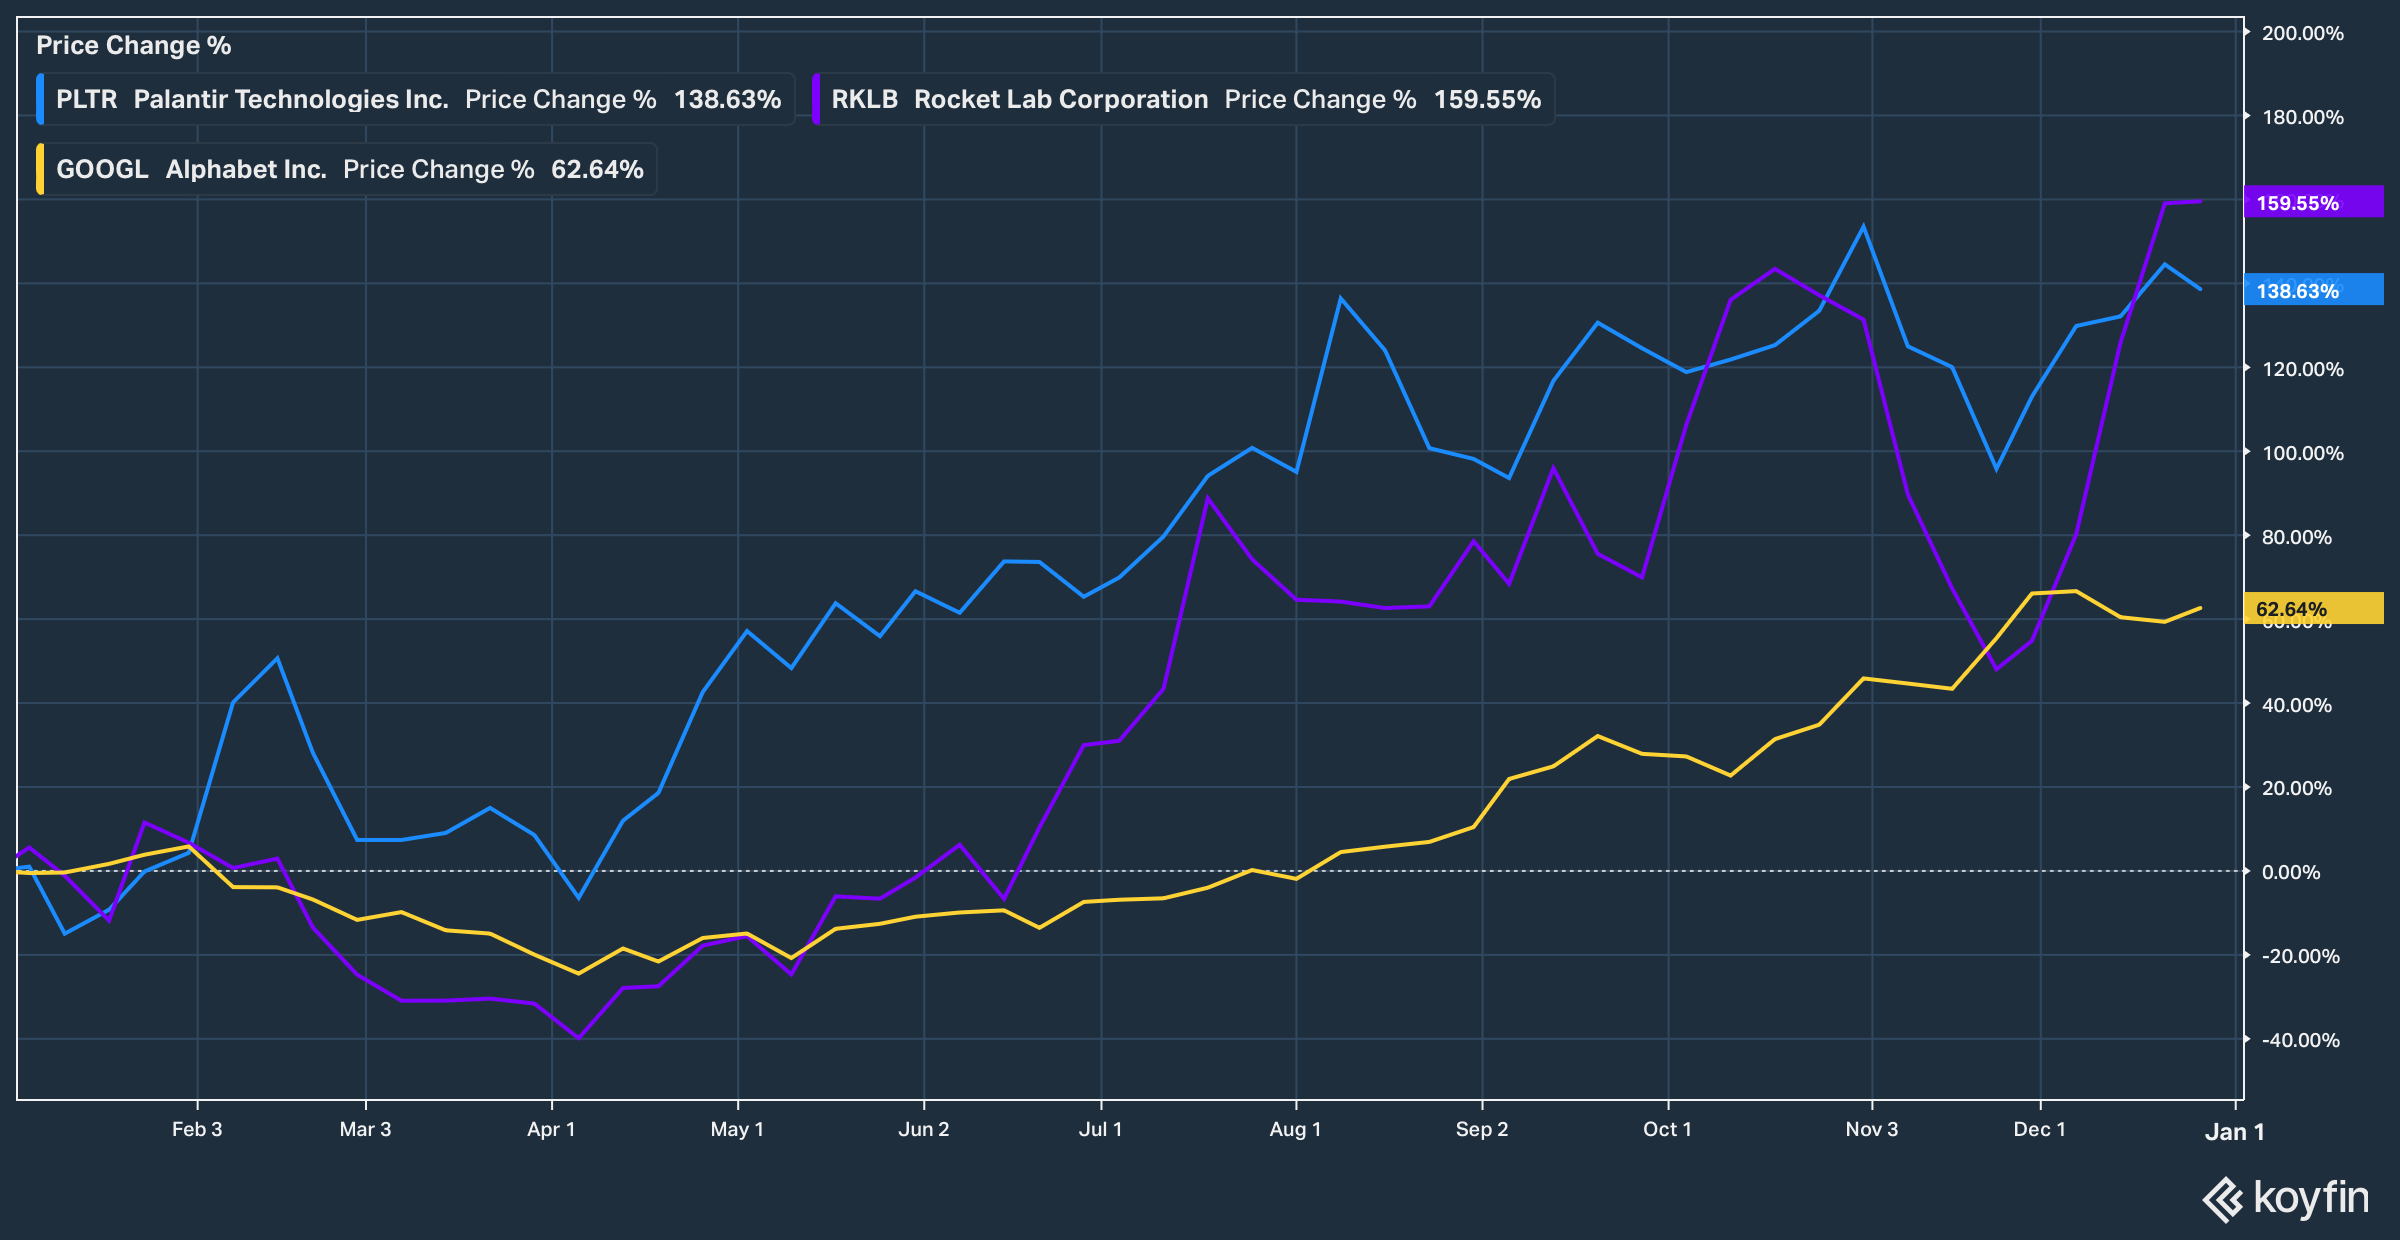Screen dimensions: 2400x1240
Task: Click the koyfin wordmark text
Action: (2311, 1197)
